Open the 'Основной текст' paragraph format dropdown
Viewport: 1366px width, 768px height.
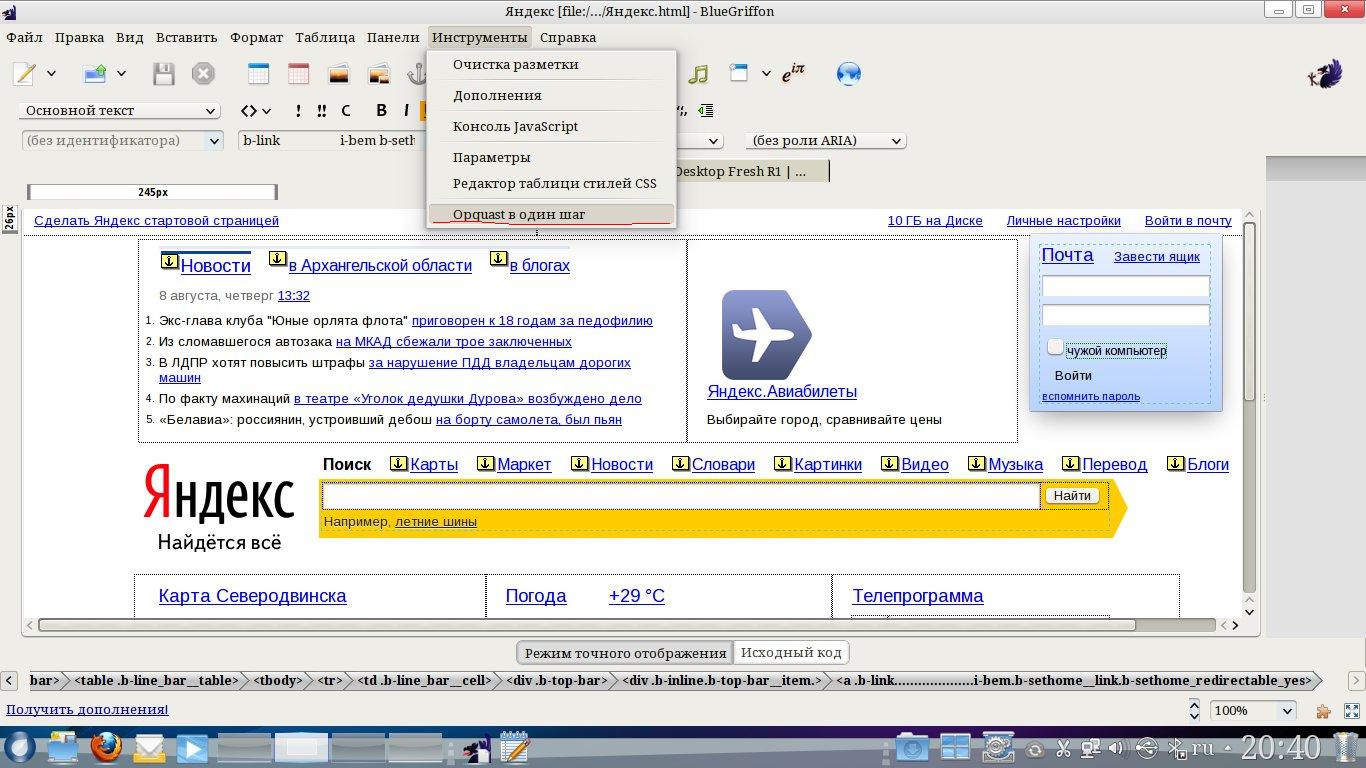pyautogui.click(x=120, y=111)
